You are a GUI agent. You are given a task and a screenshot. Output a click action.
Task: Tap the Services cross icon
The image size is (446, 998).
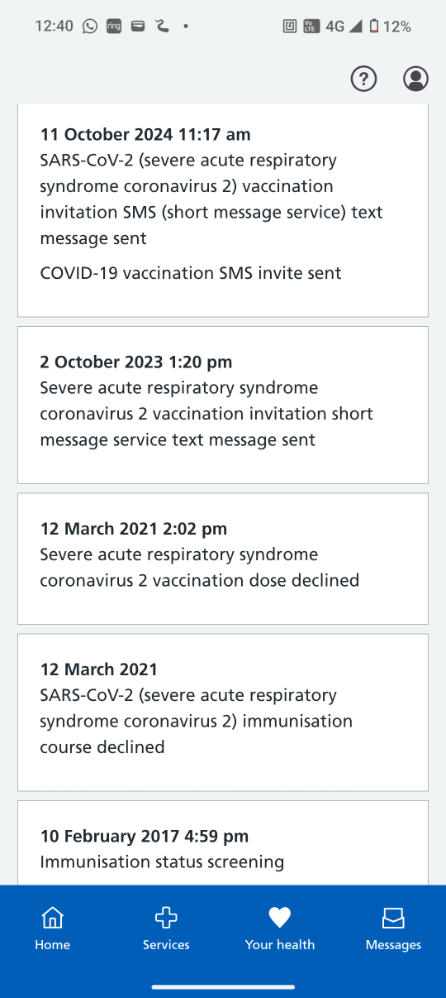(166, 918)
